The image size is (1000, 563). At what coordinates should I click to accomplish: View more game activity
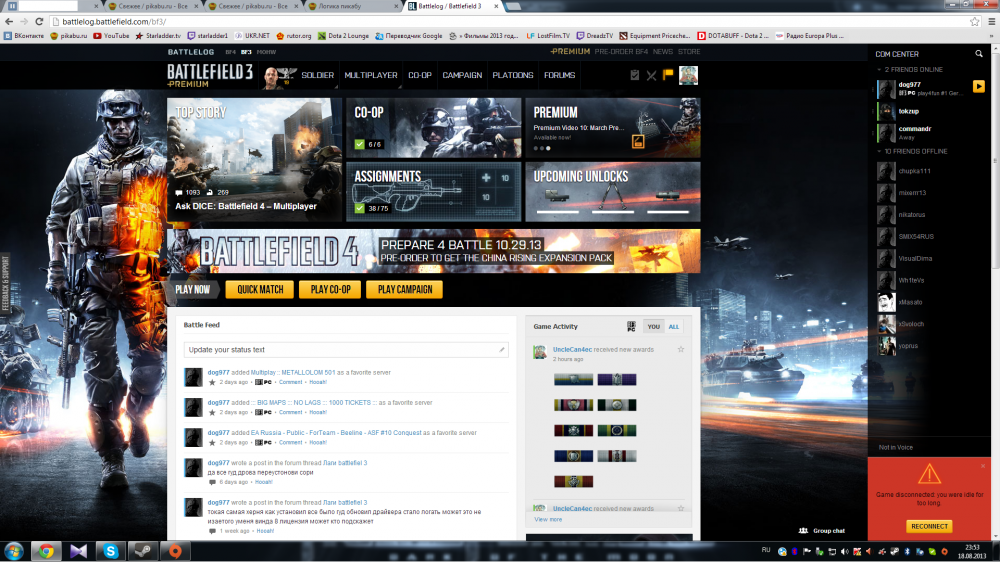(548, 520)
